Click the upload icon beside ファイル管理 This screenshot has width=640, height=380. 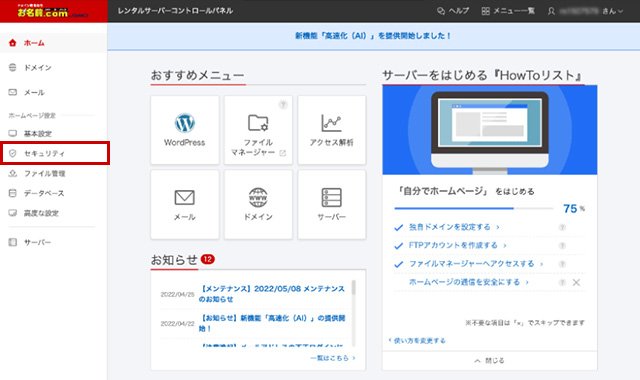pos(13,173)
